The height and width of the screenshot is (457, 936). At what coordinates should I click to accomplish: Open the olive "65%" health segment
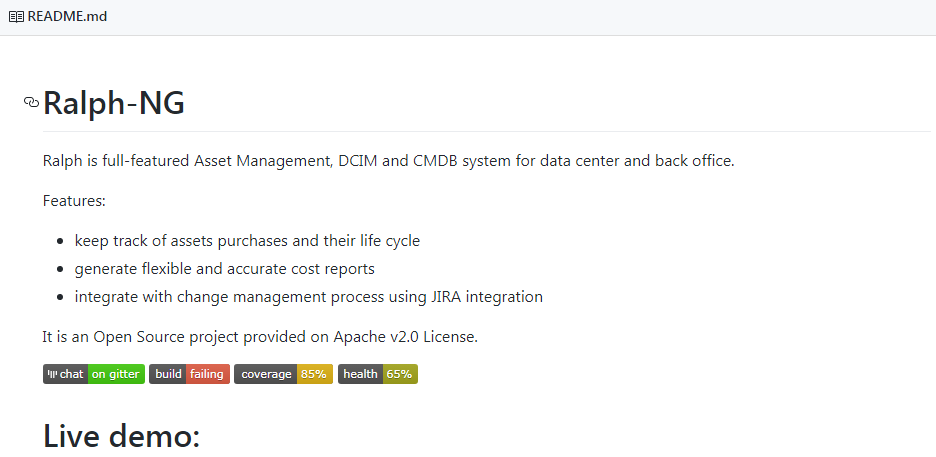pos(400,374)
